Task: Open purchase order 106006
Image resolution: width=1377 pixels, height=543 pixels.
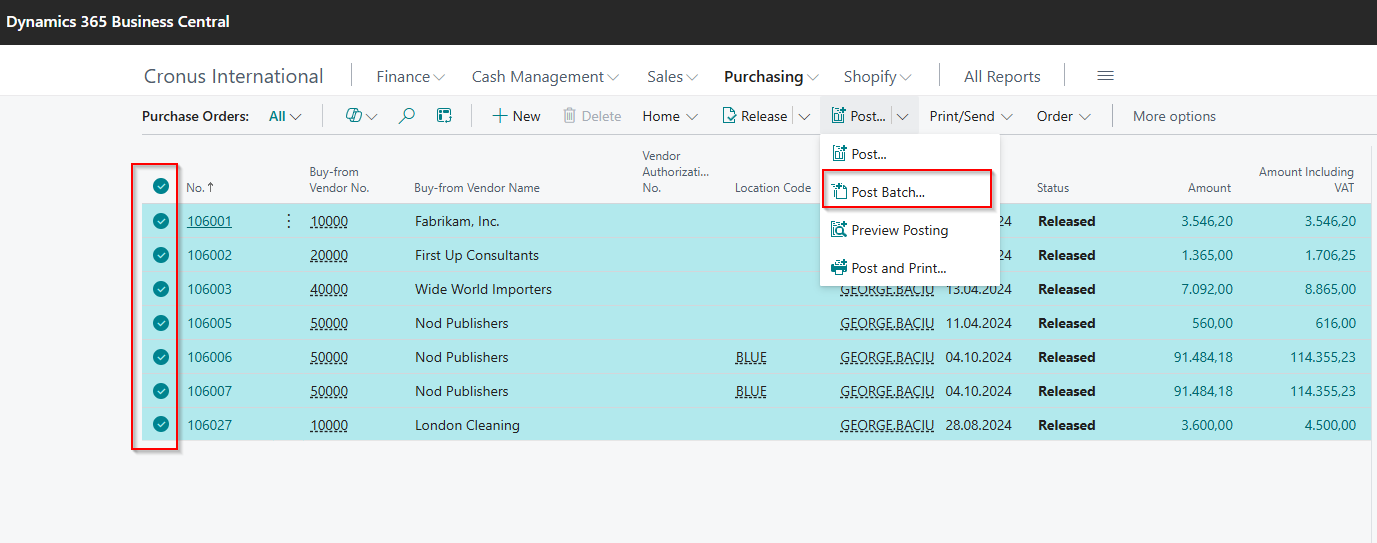Action: (x=209, y=357)
